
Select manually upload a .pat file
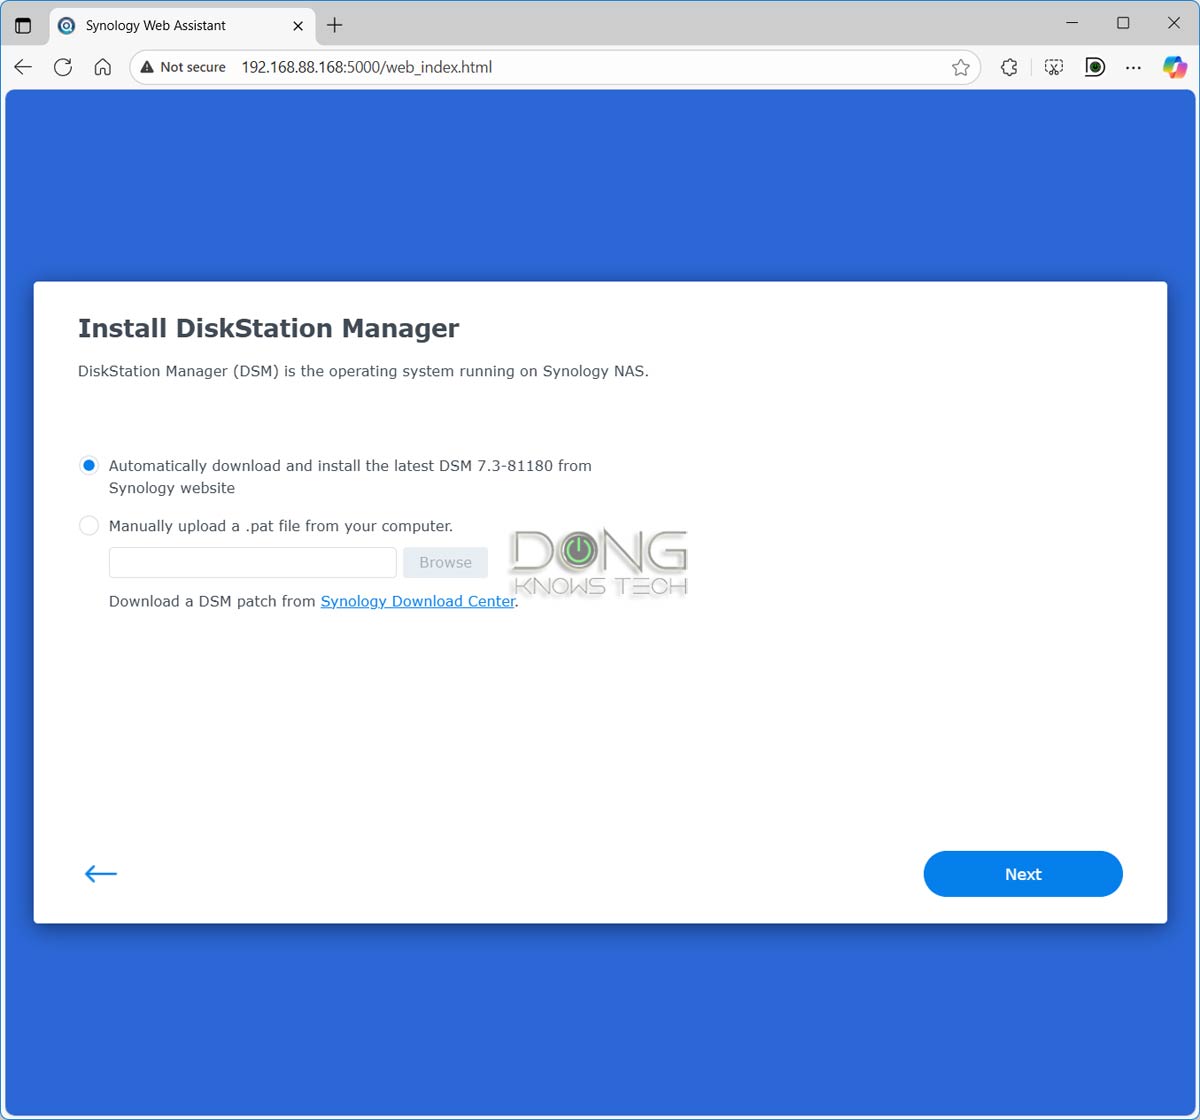tap(88, 525)
